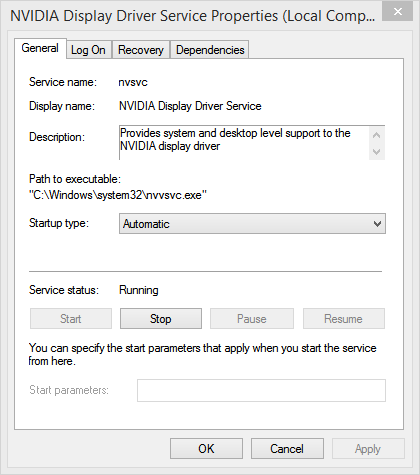
Task: Switch to the General tab
Action: [40, 48]
